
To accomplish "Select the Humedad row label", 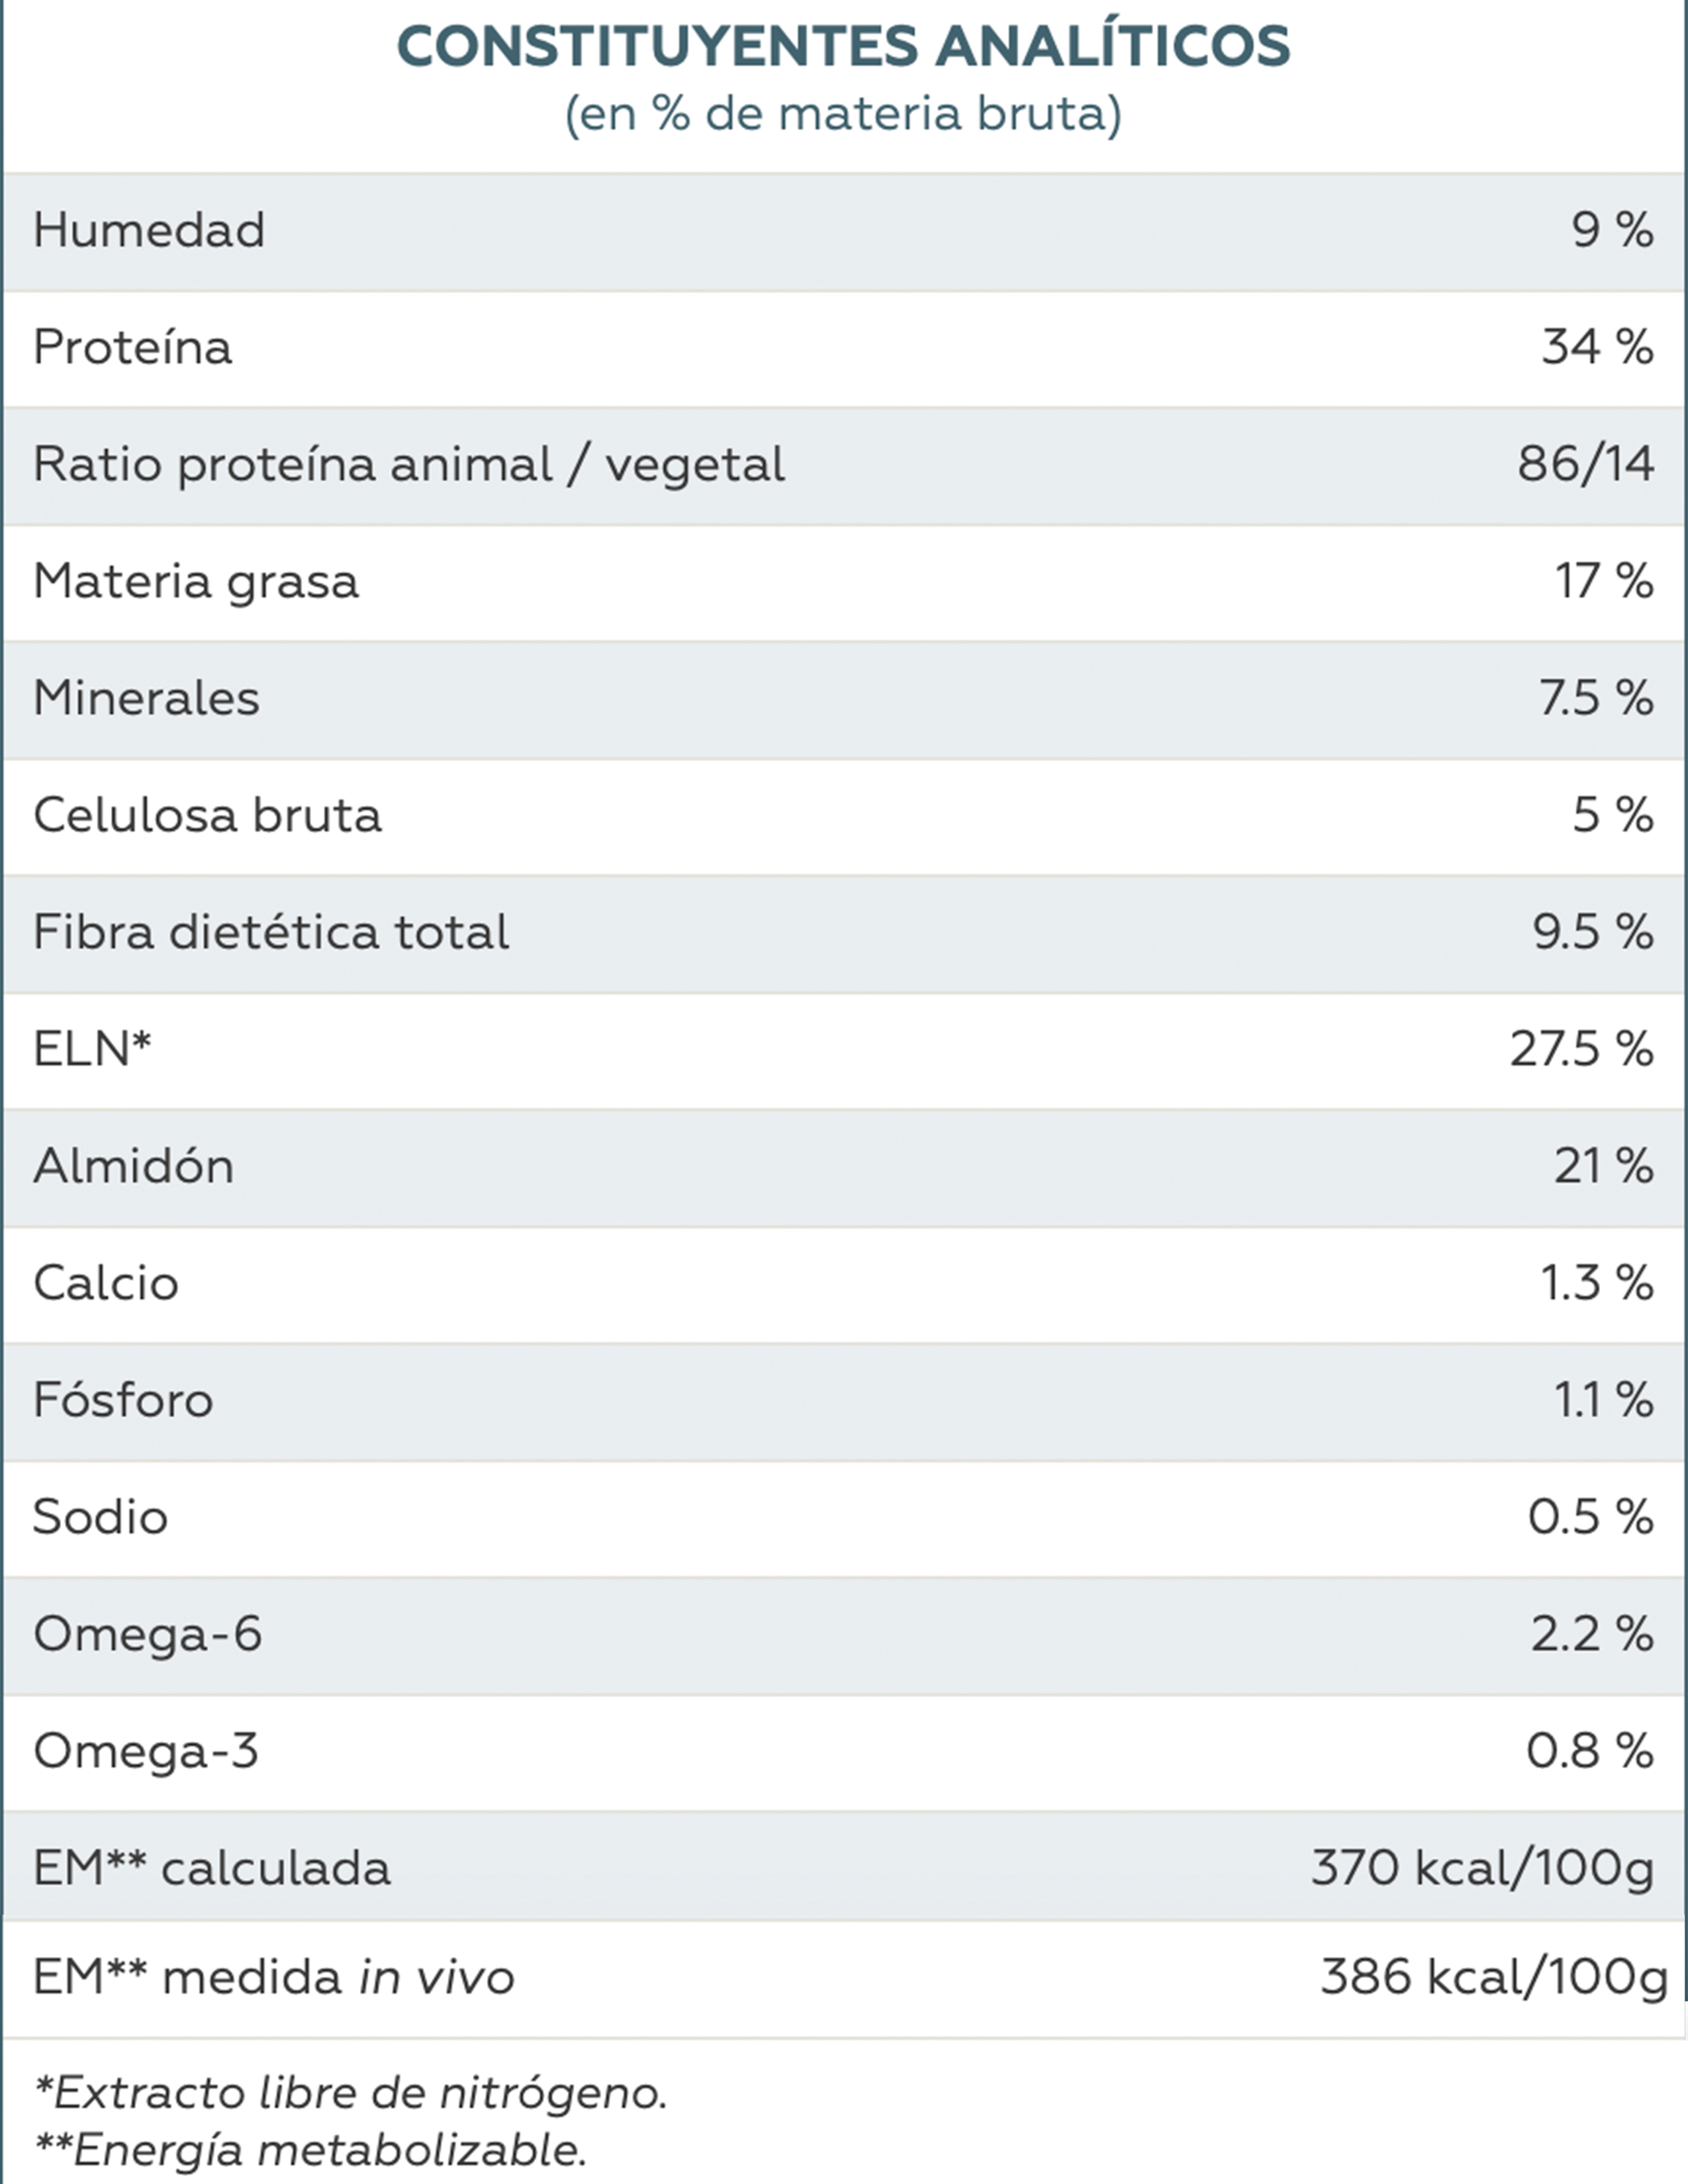I will click(x=149, y=230).
